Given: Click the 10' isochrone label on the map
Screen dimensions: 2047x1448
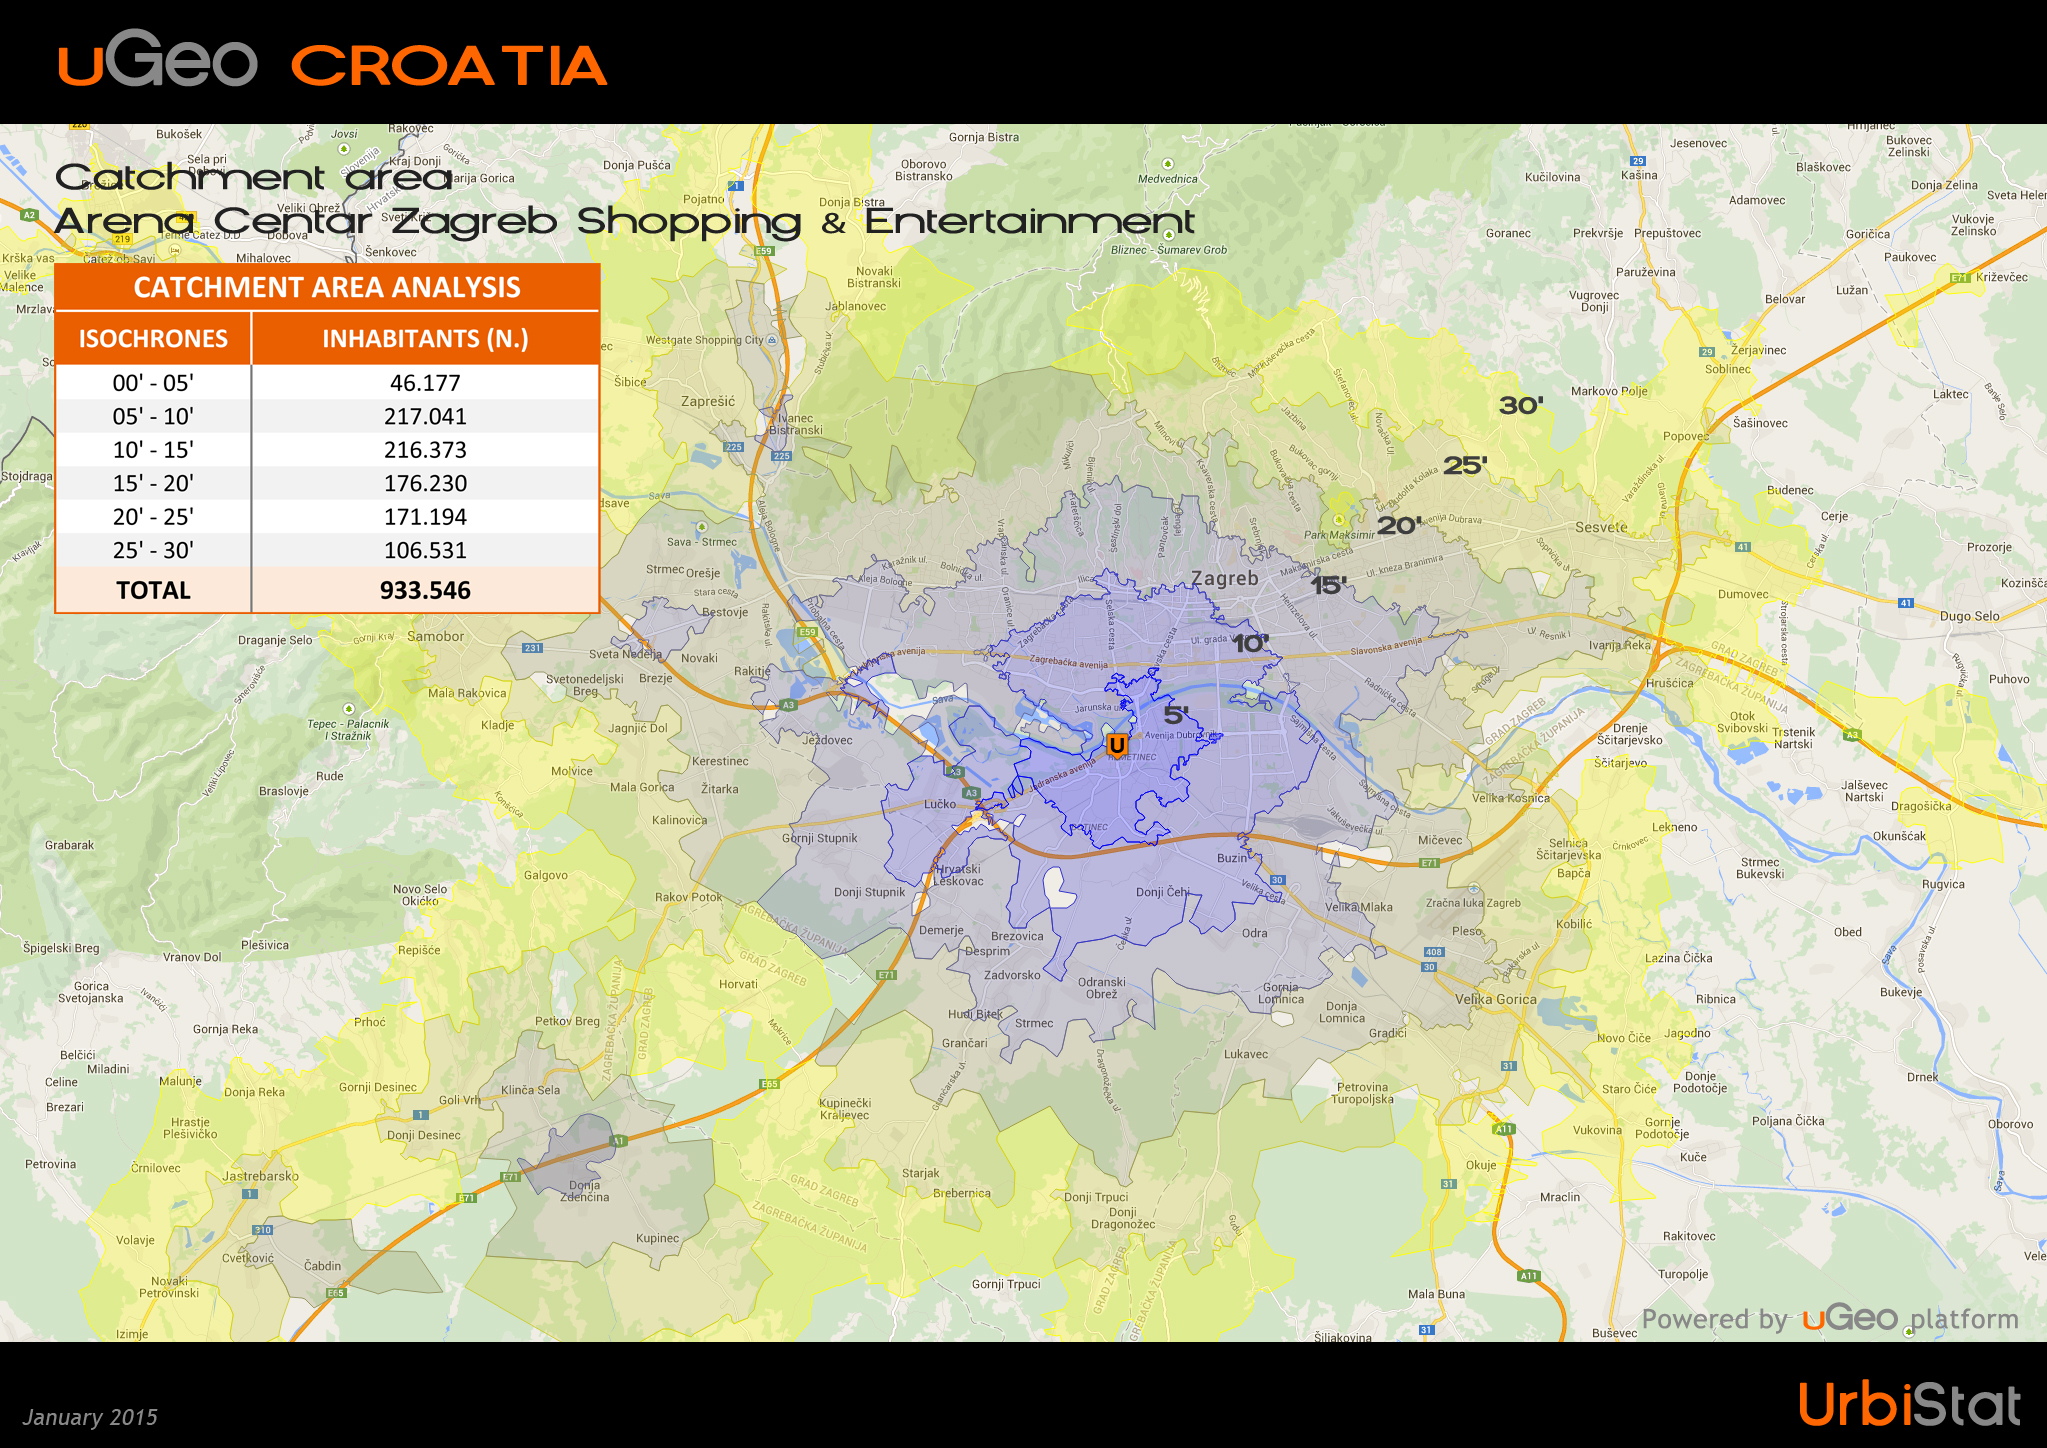Looking at the screenshot, I should 1250,643.
